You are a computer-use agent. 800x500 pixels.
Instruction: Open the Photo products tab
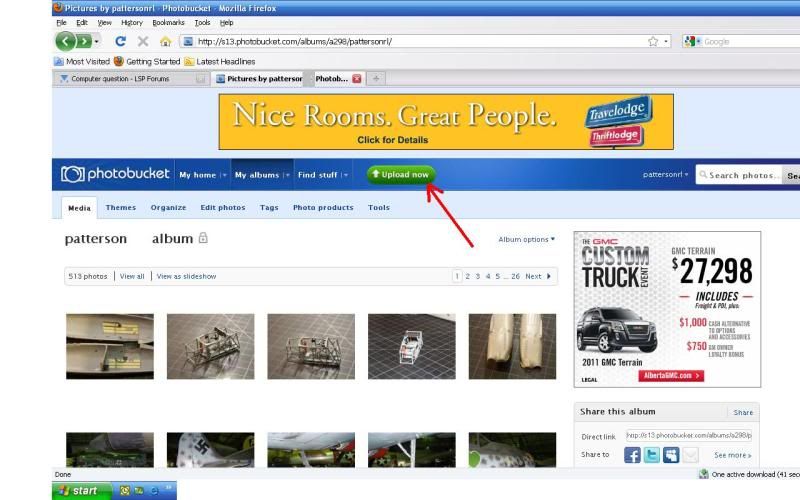coord(323,208)
